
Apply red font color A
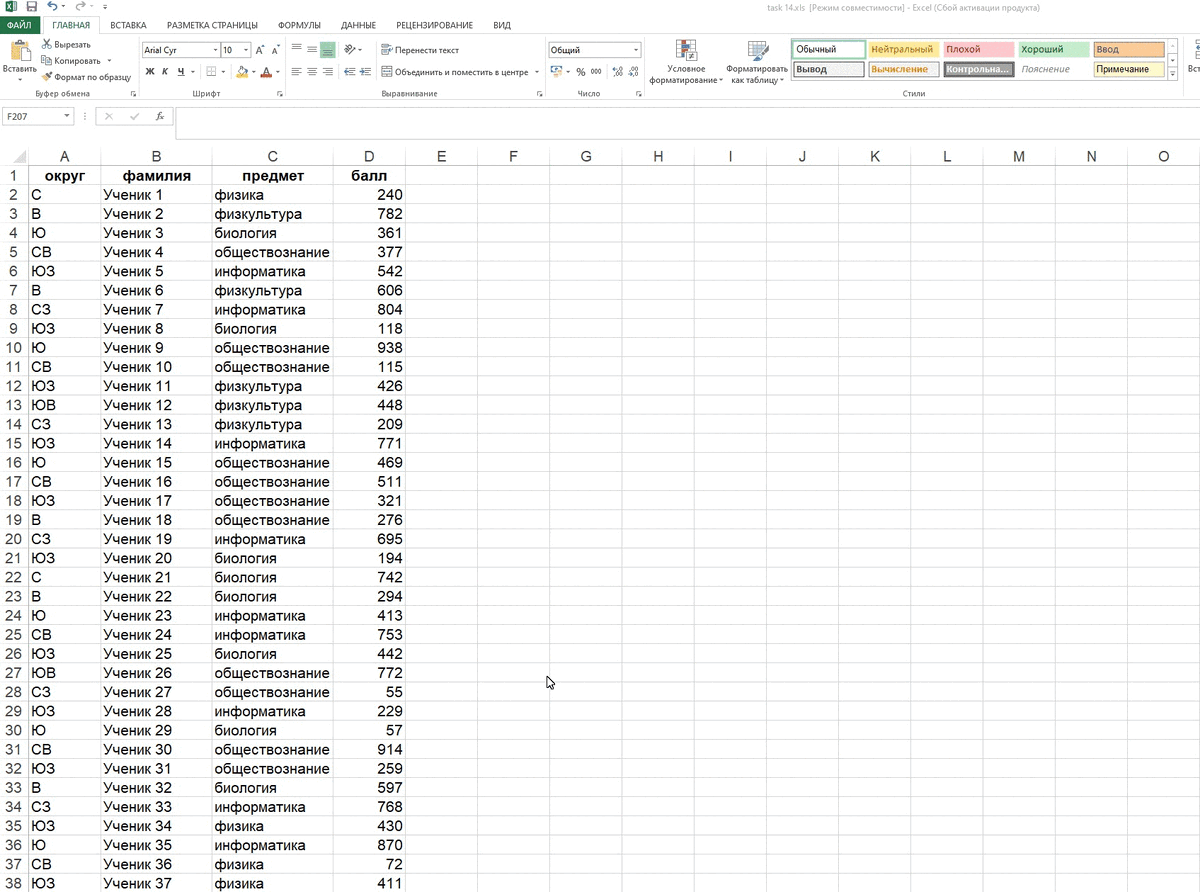click(266, 72)
